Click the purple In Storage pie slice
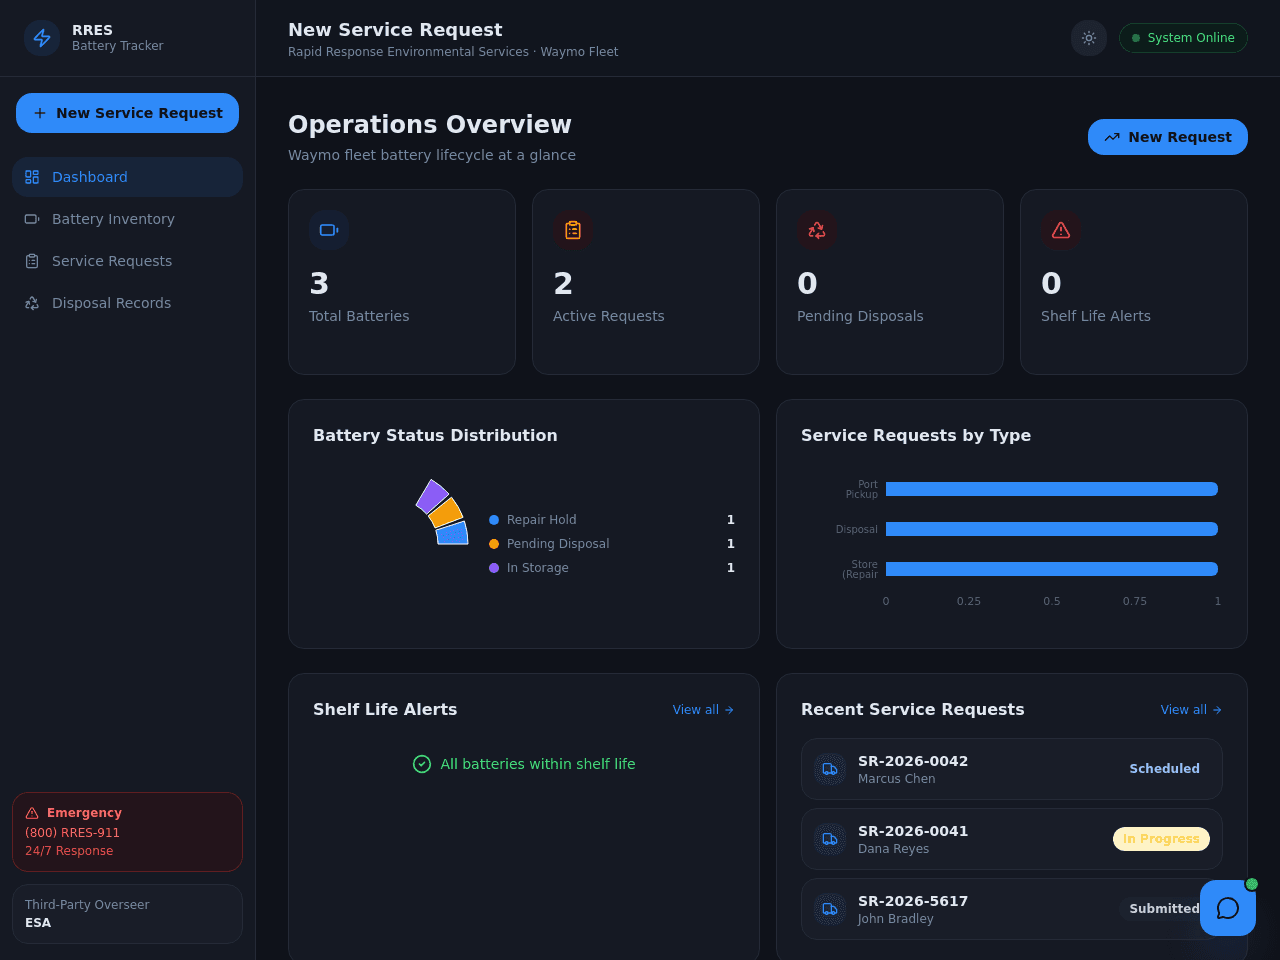 (432, 496)
